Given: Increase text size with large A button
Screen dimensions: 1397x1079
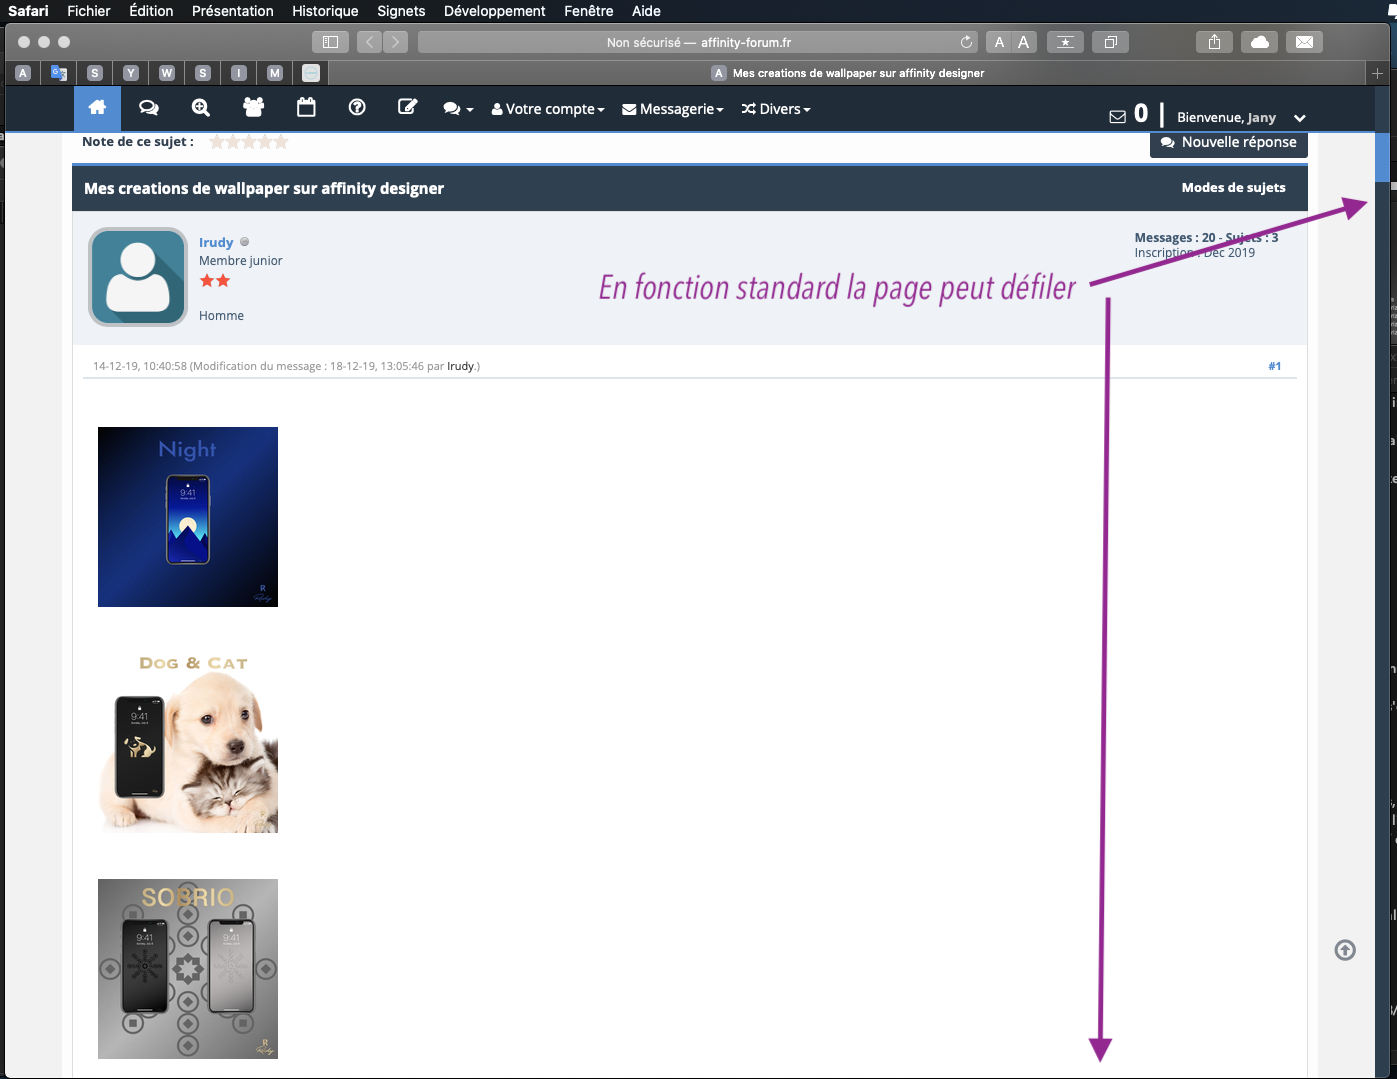Looking at the screenshot, I should tap(1023, 42).
